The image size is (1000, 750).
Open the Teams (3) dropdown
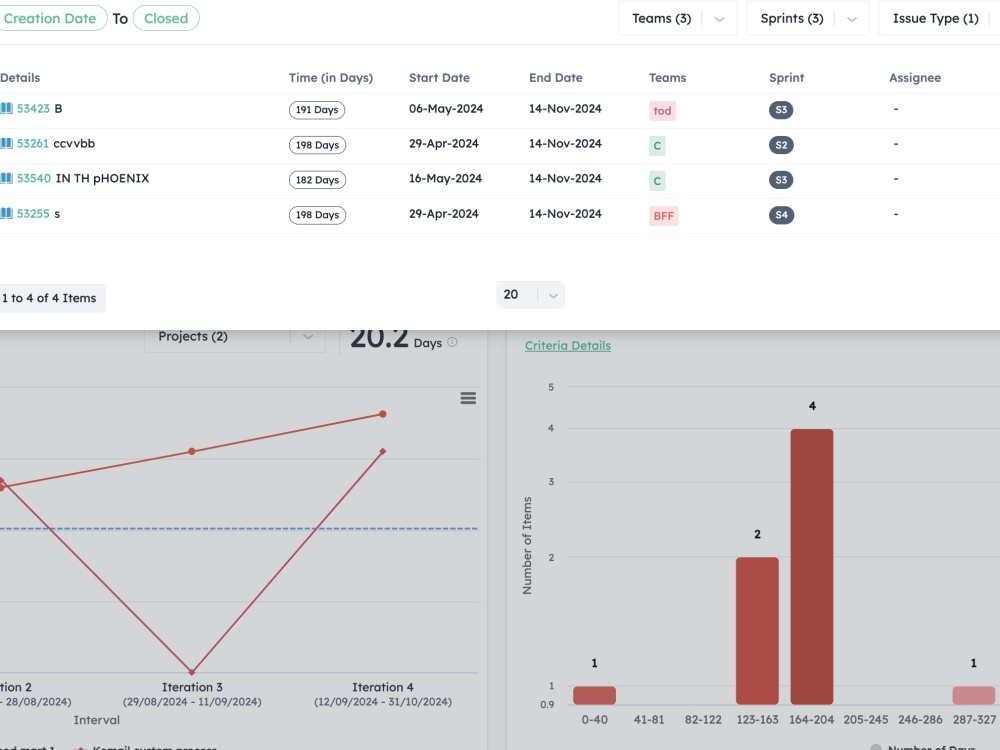pyautogui.click(x=677, y=18)
